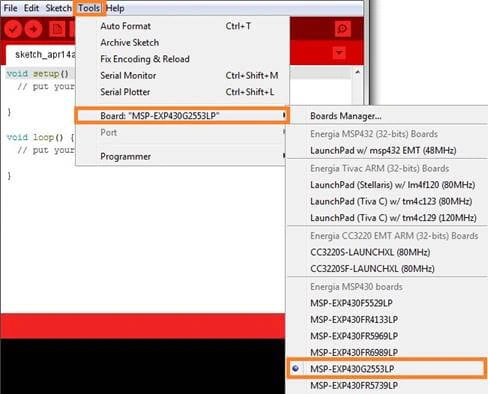Switch to the sketch_apr14a tab

(41, 55)
